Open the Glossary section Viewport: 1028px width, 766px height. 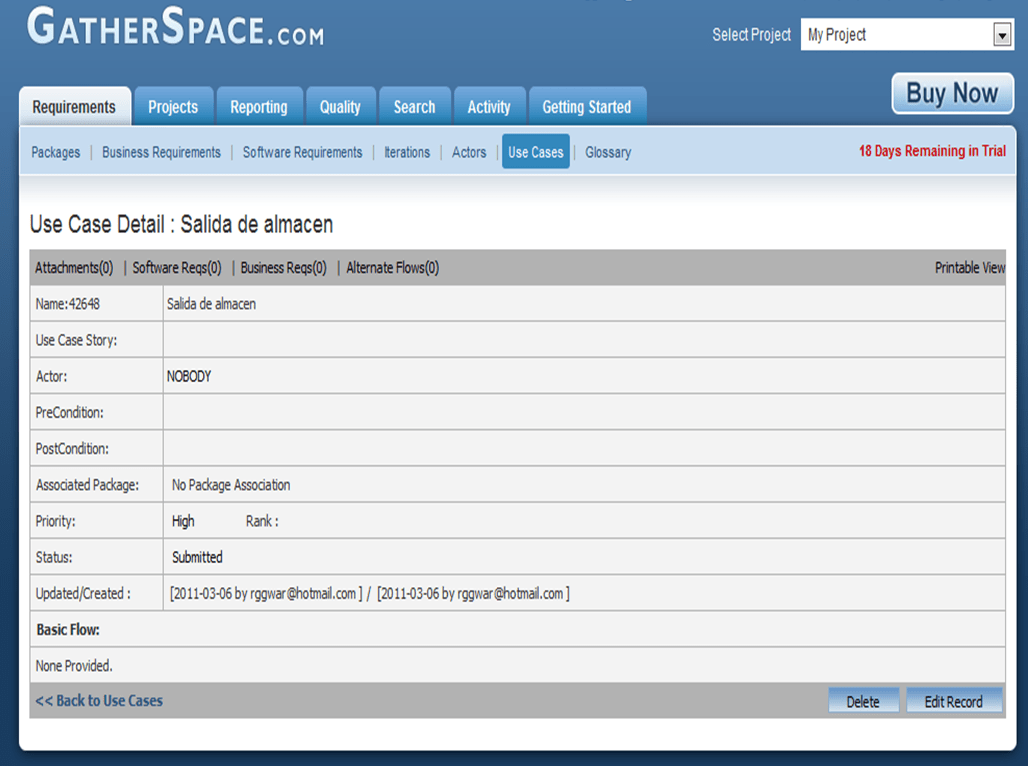pos(608,152)
